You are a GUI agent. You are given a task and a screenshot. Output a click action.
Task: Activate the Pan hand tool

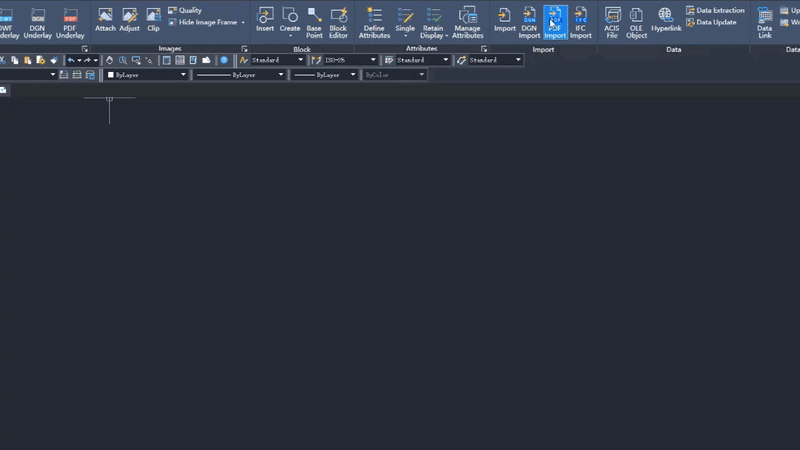pos(110,60)
